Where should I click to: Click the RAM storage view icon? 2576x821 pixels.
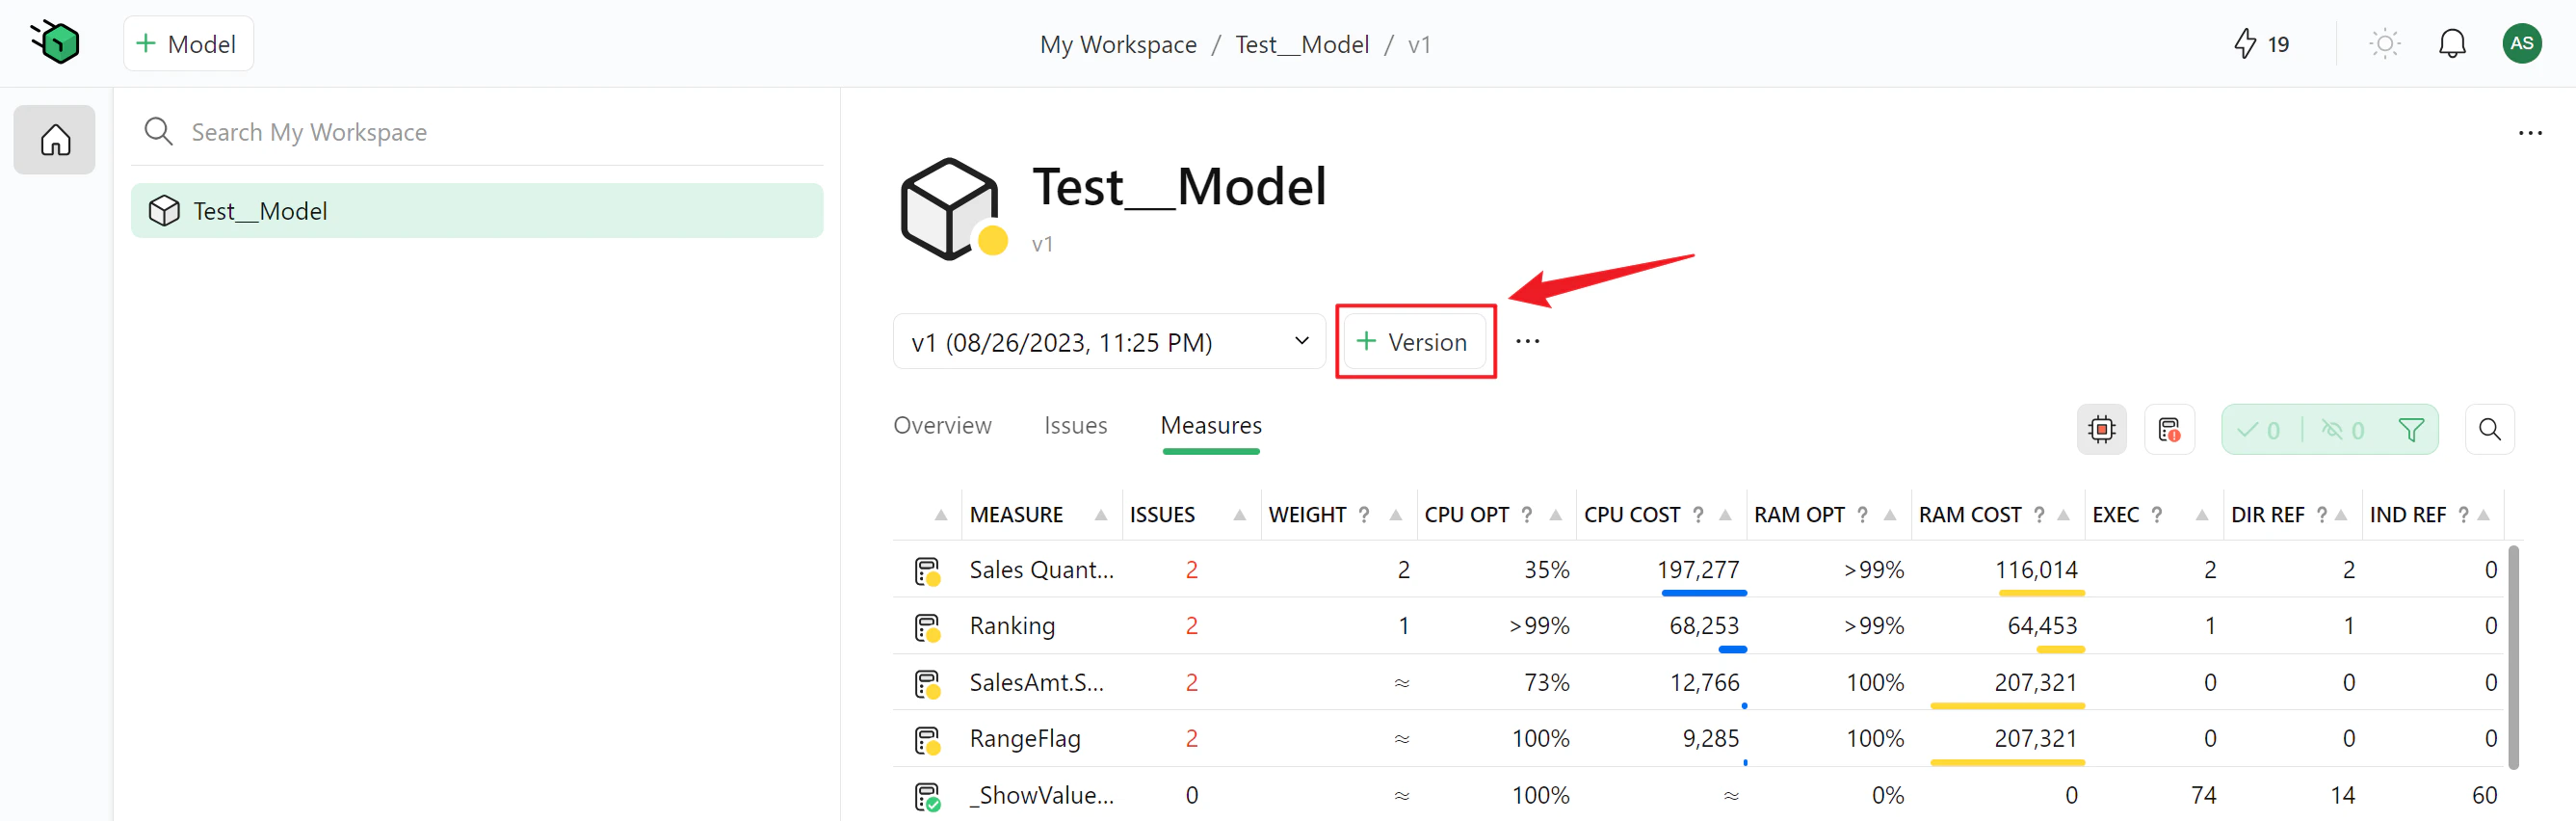[2169, 430]
